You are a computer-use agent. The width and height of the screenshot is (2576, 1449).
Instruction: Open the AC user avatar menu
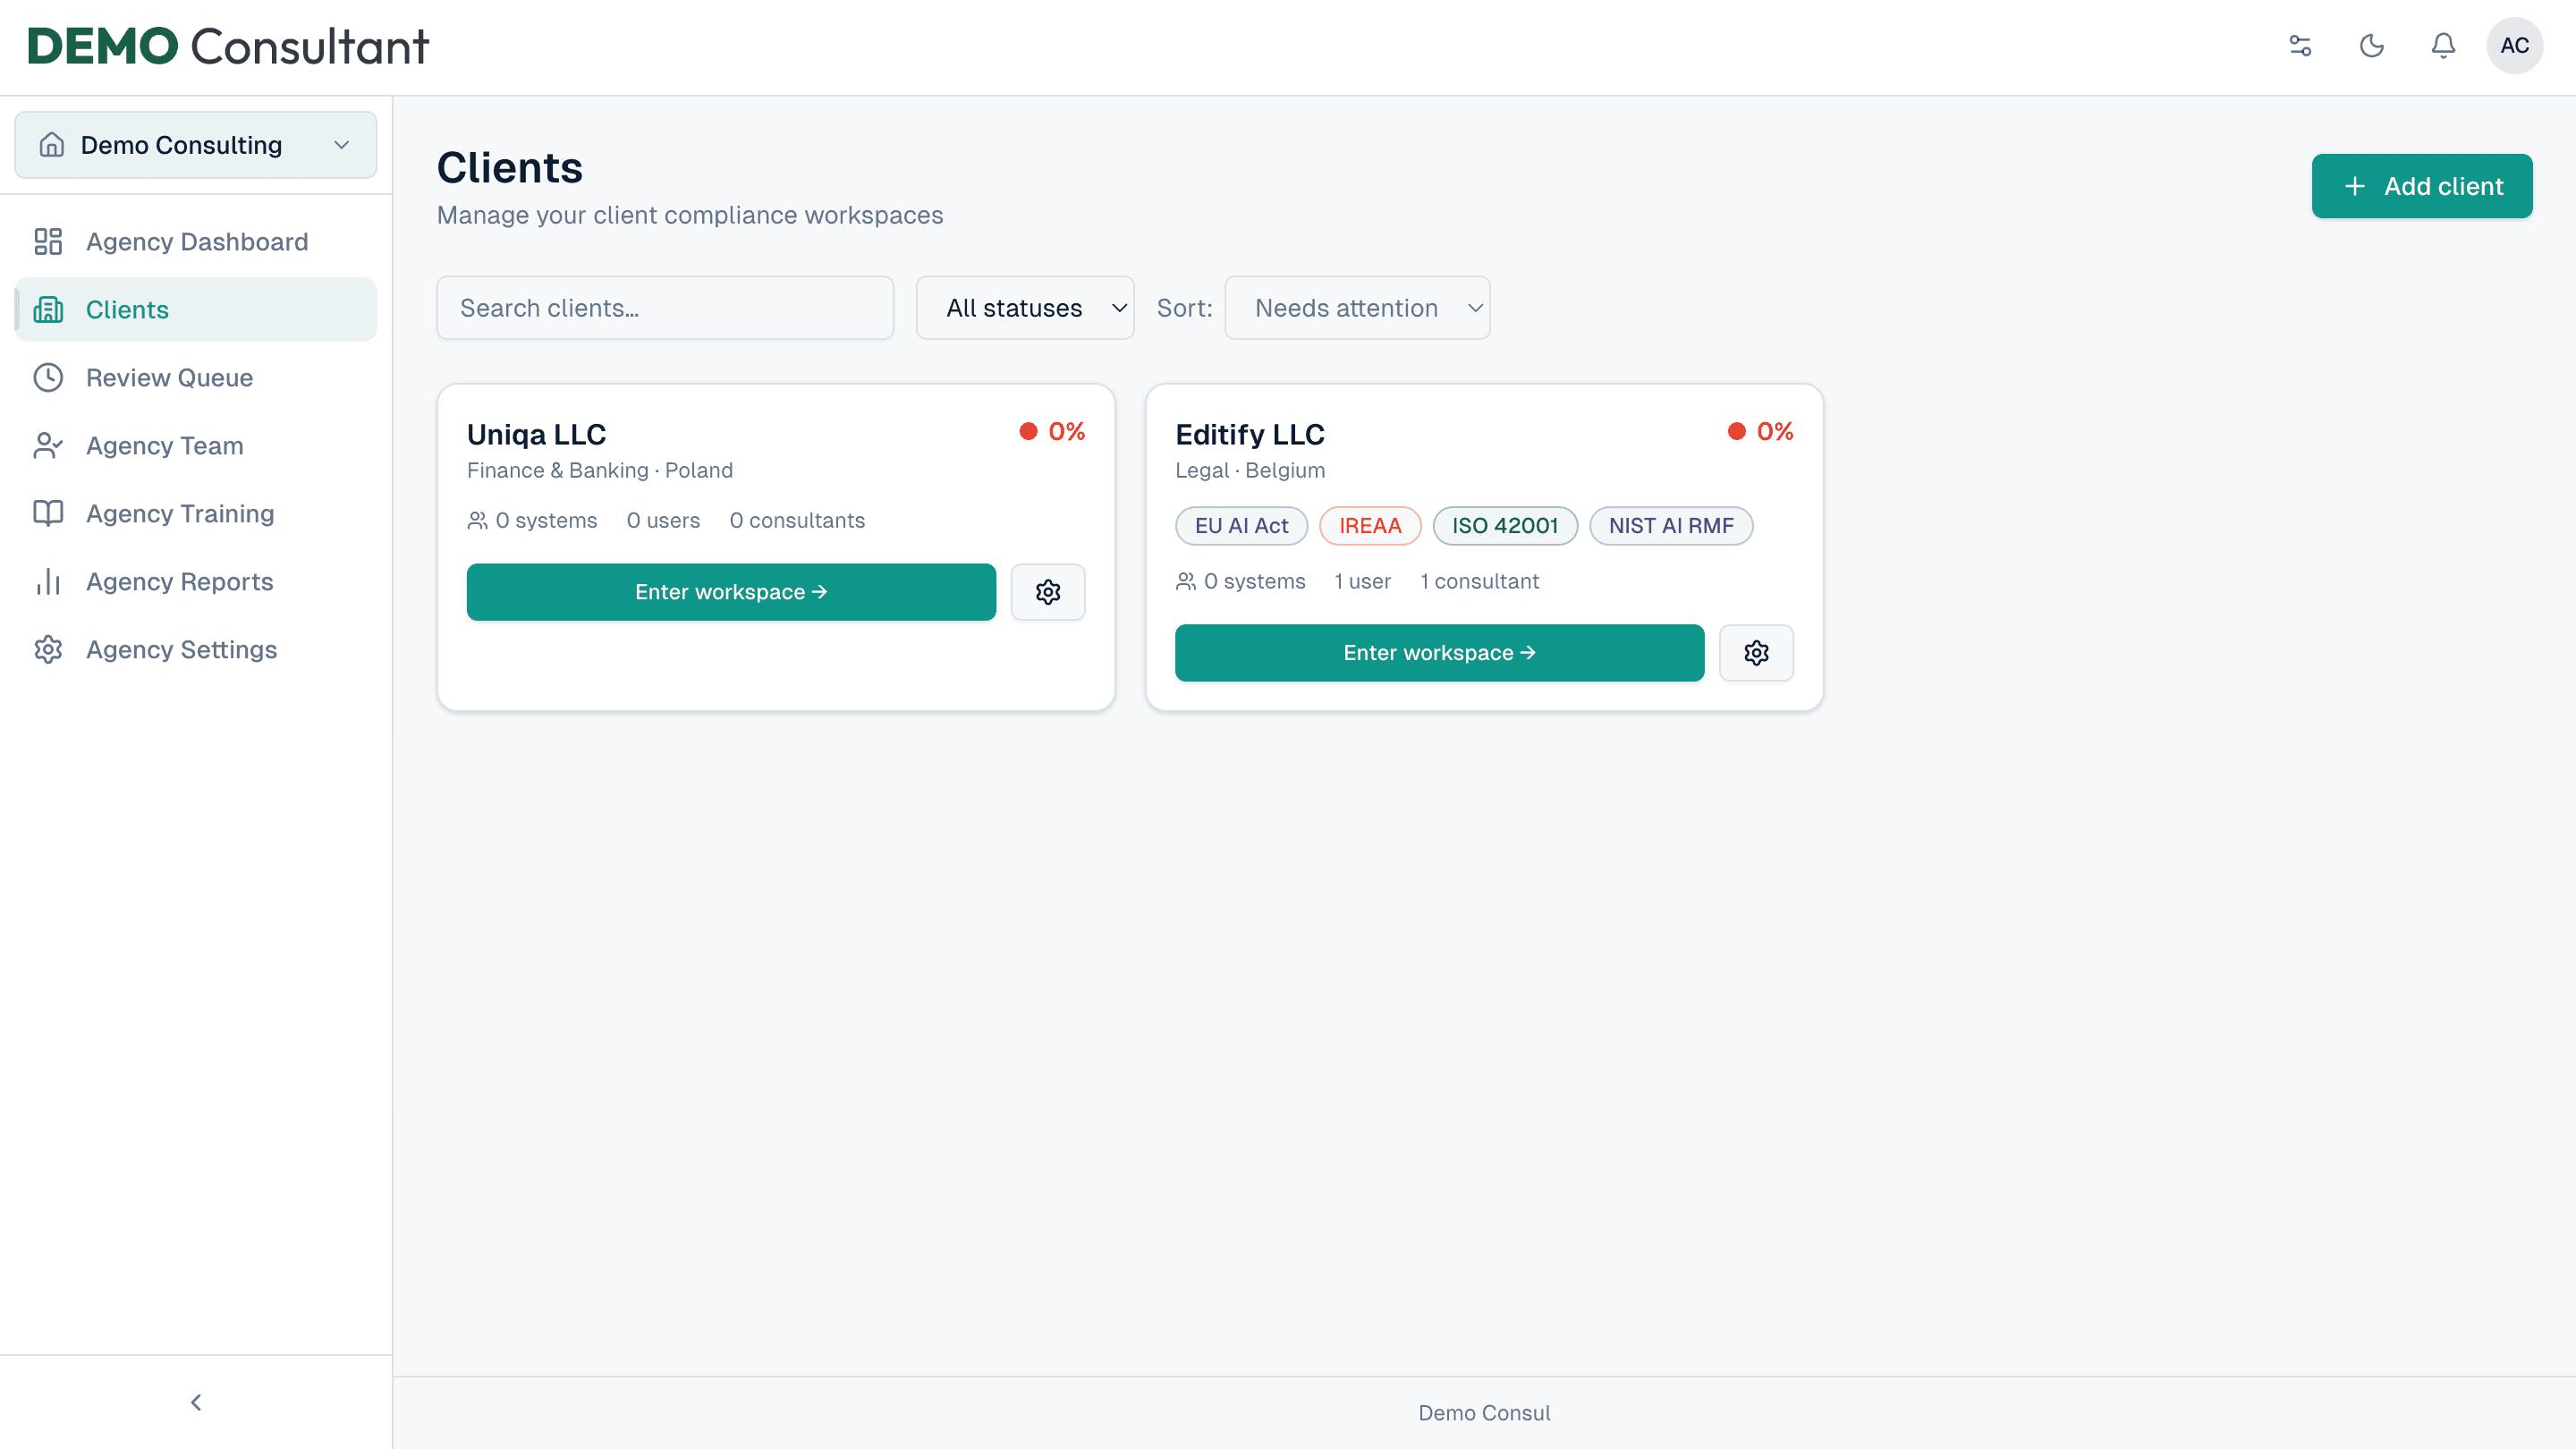tap(2514, 46)
